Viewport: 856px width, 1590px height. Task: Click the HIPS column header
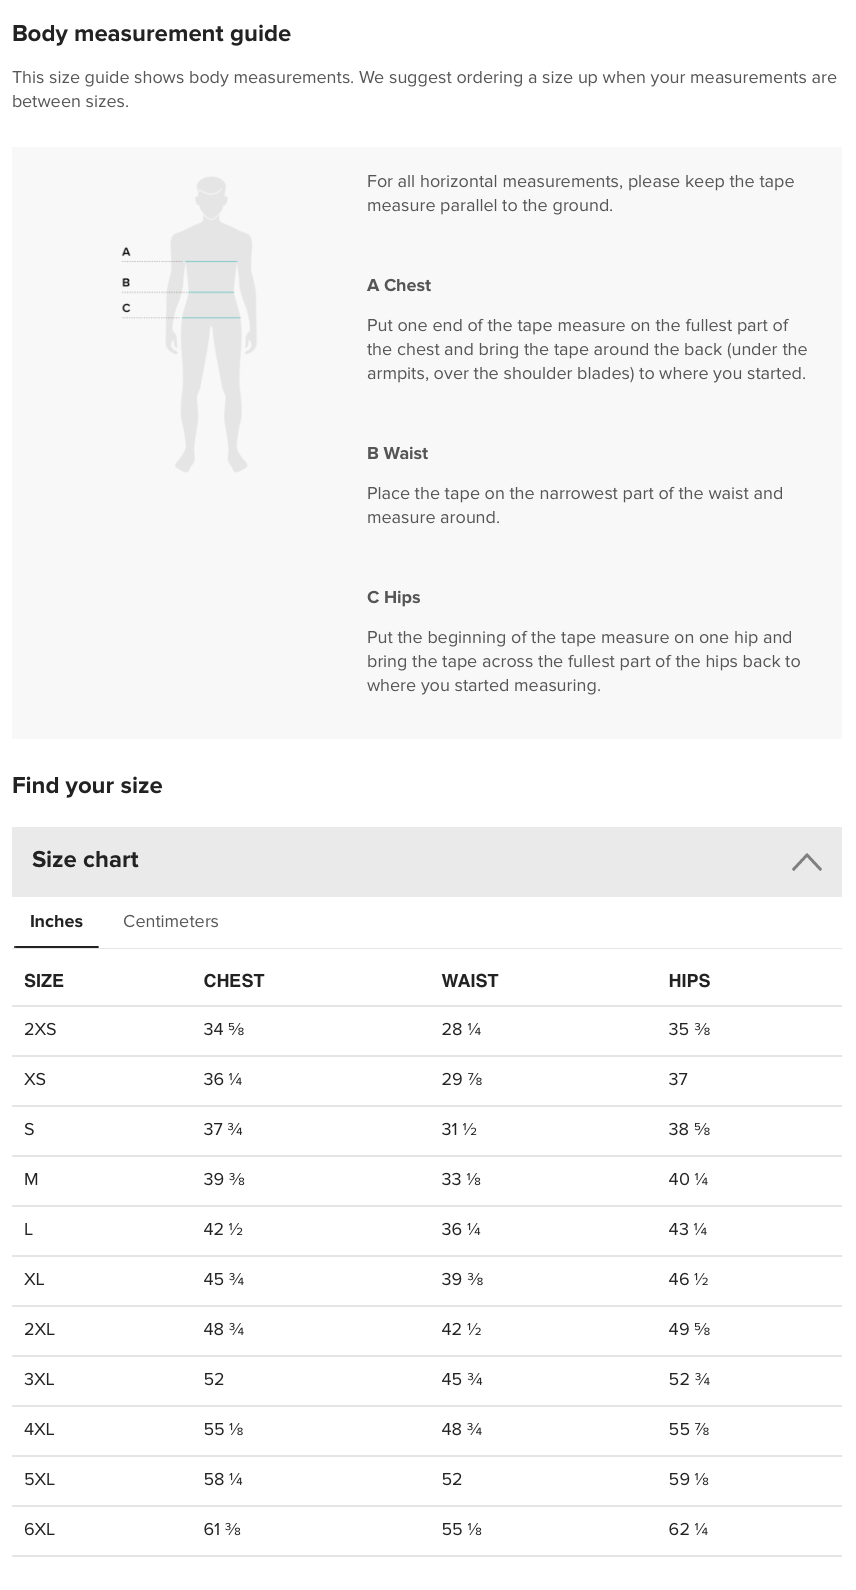point(689,981)
